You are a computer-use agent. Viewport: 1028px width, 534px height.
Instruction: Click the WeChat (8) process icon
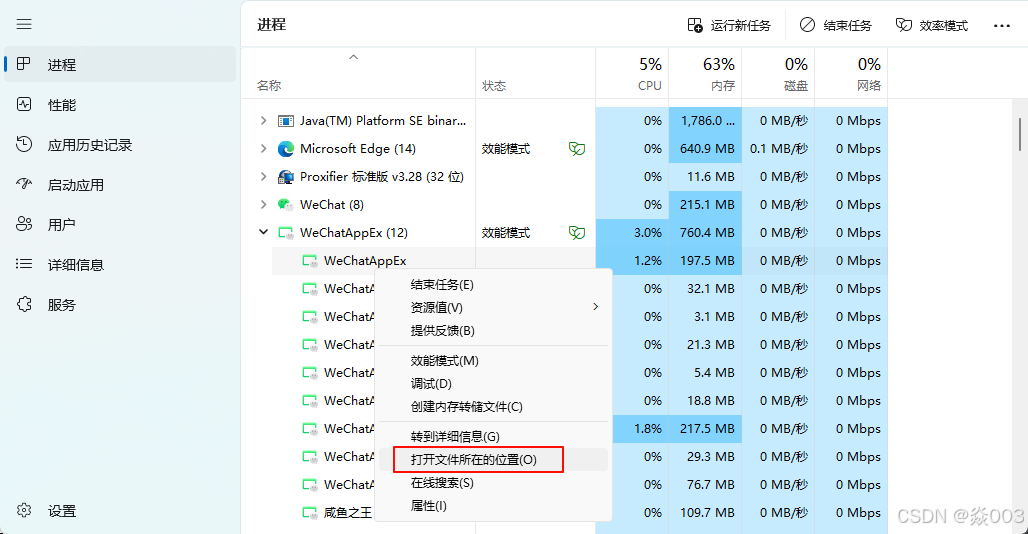click(286, 204)
